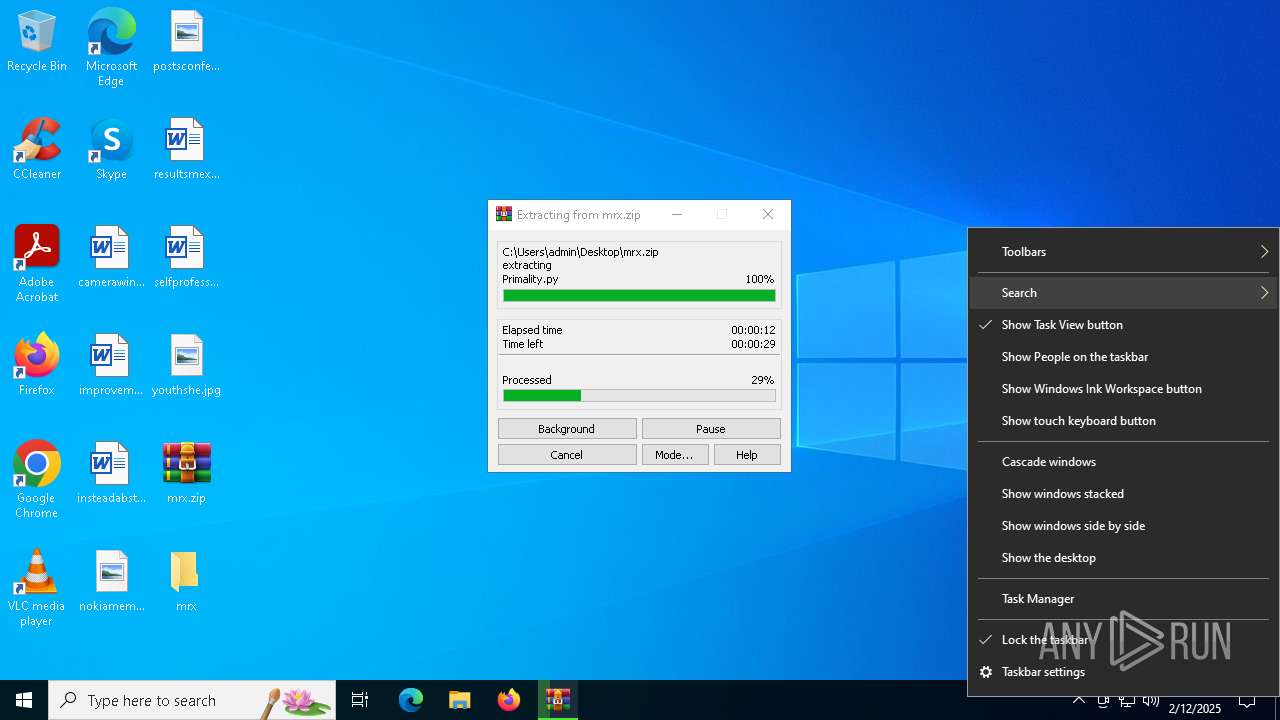Open the Adobe Acrobat shortcut
This screenshot has width=1280, height=720.
(x=37, y=264)
